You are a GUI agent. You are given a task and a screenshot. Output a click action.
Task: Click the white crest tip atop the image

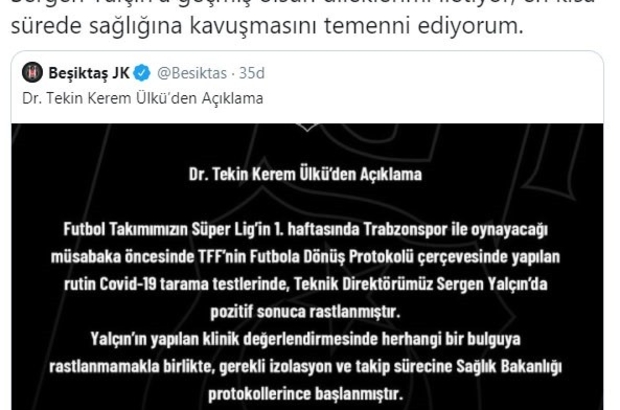tap(308, 127)
